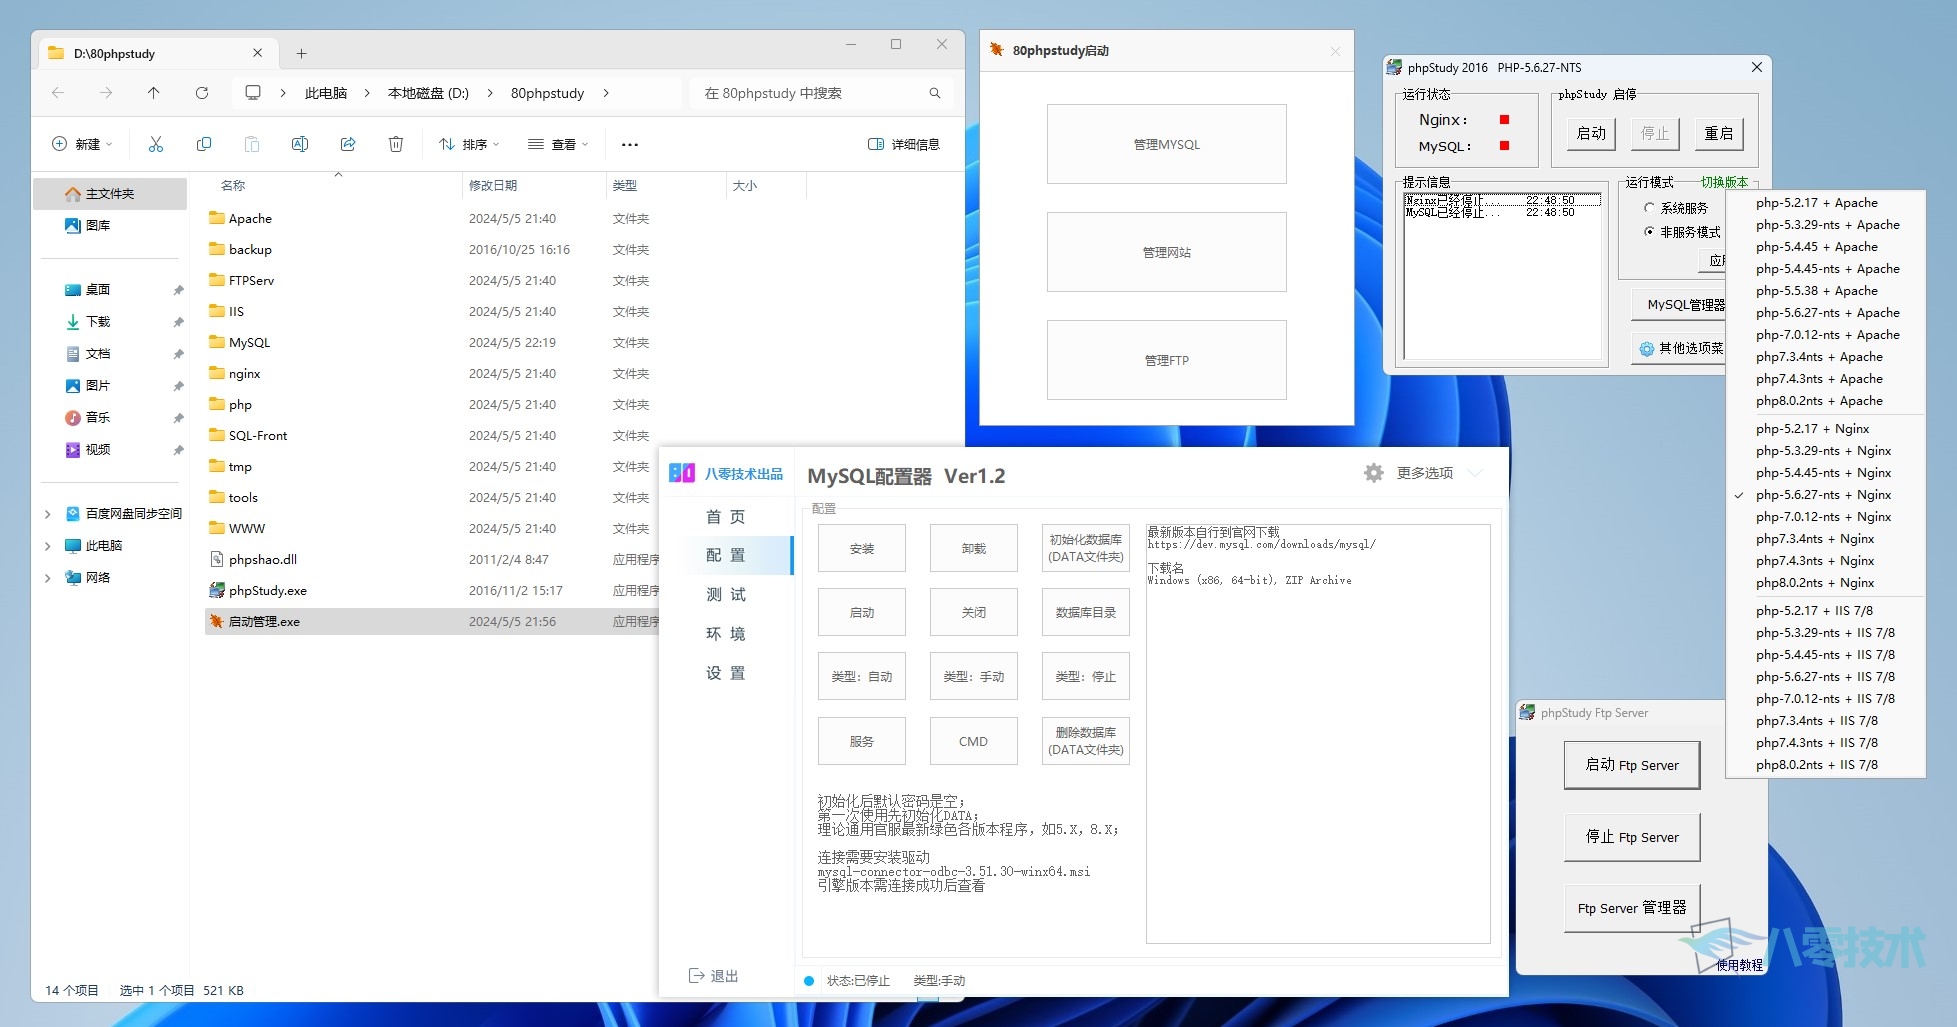Click 初始化数据库 button
This screenshot has height=1027, width=1957.
point(1086,548)
